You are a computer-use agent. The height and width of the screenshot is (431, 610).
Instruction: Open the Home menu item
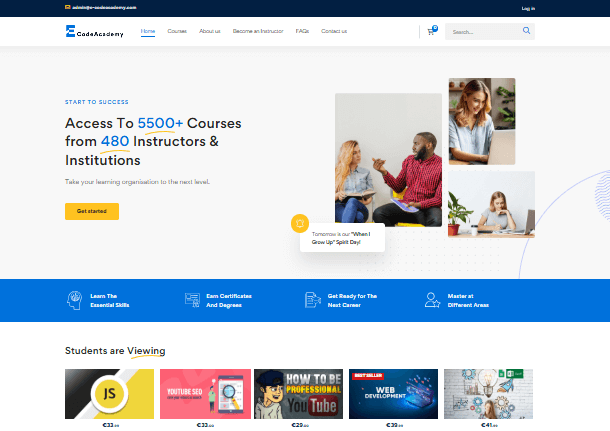pos(148,31)
